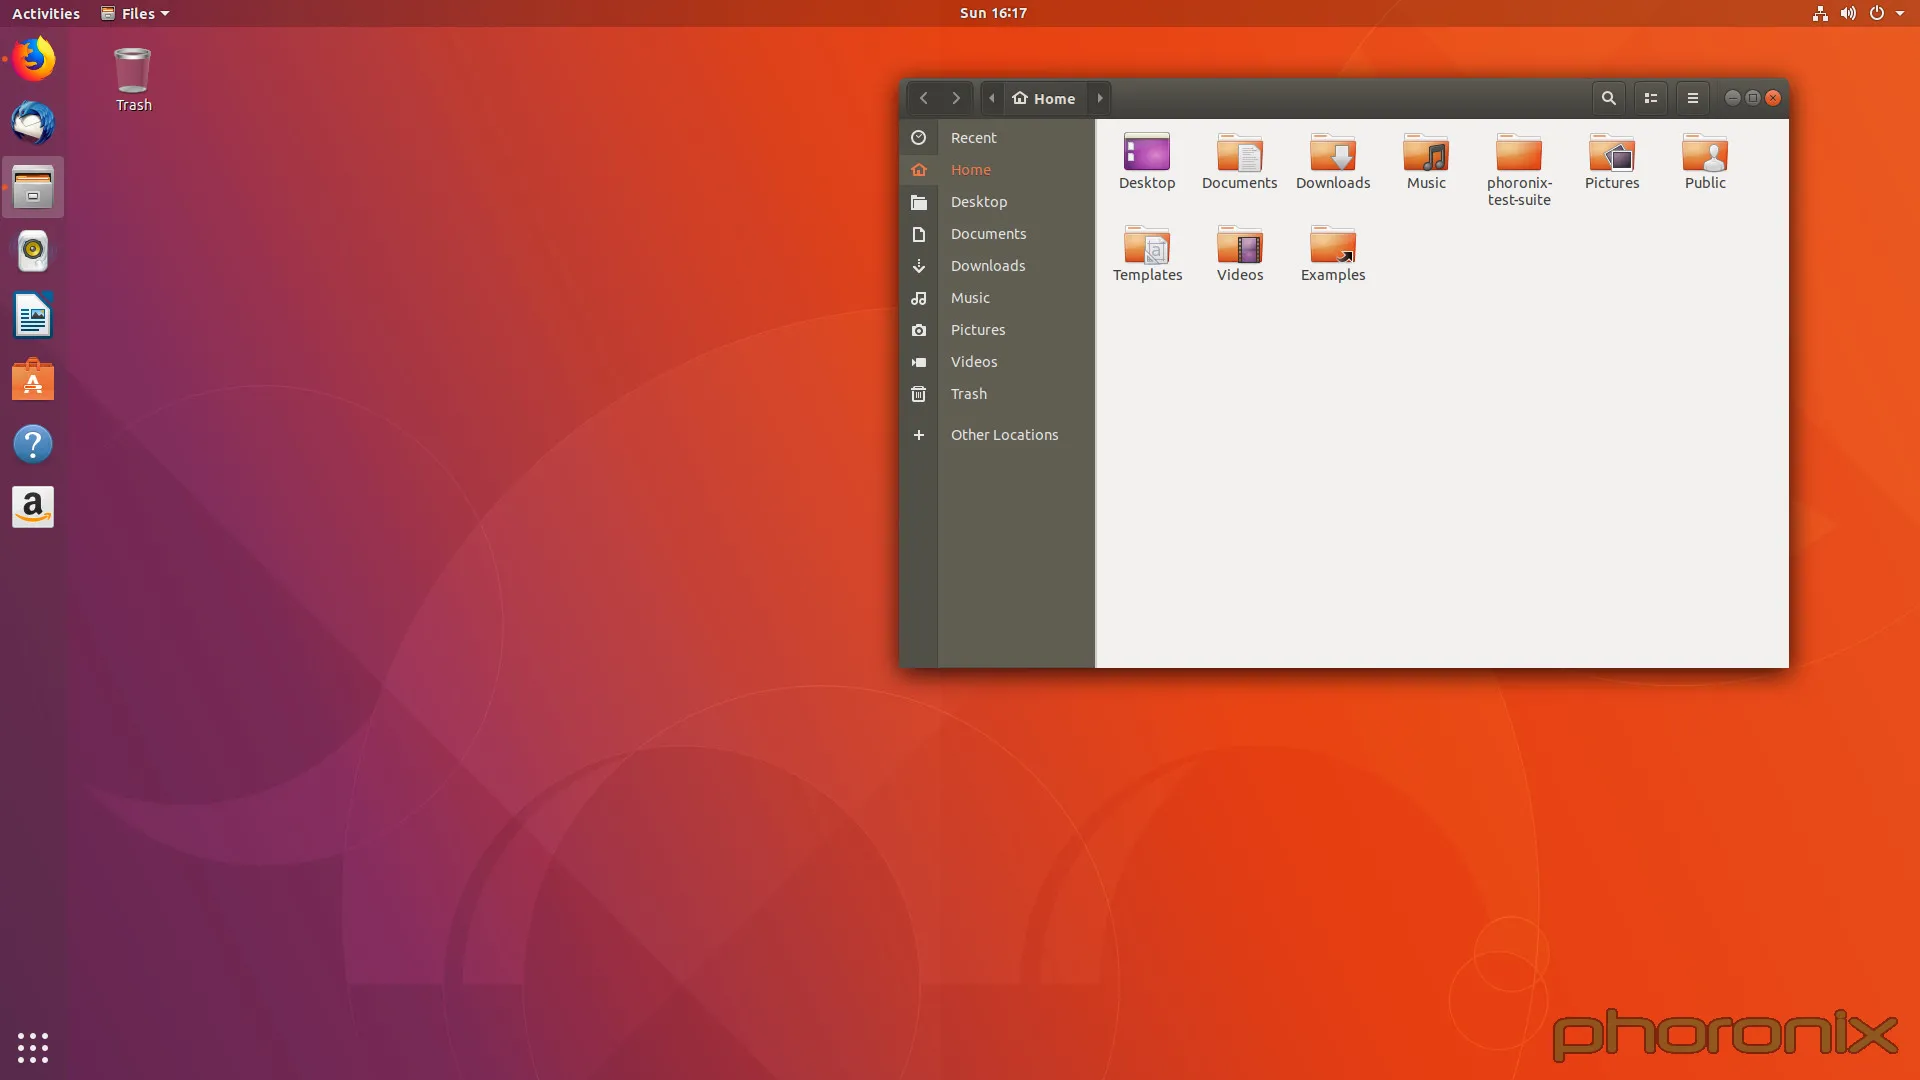
Task: Click the plus icon beside Other Locations
Action: pos(919,435)
